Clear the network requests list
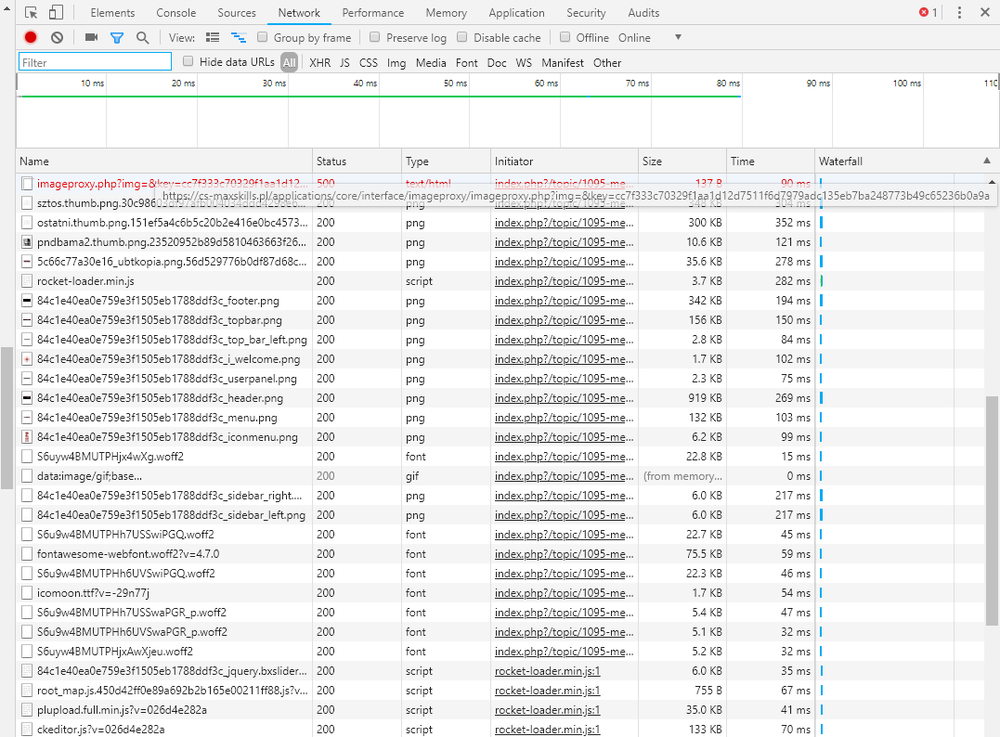The image size is (1000, 737). pos(57,36)
